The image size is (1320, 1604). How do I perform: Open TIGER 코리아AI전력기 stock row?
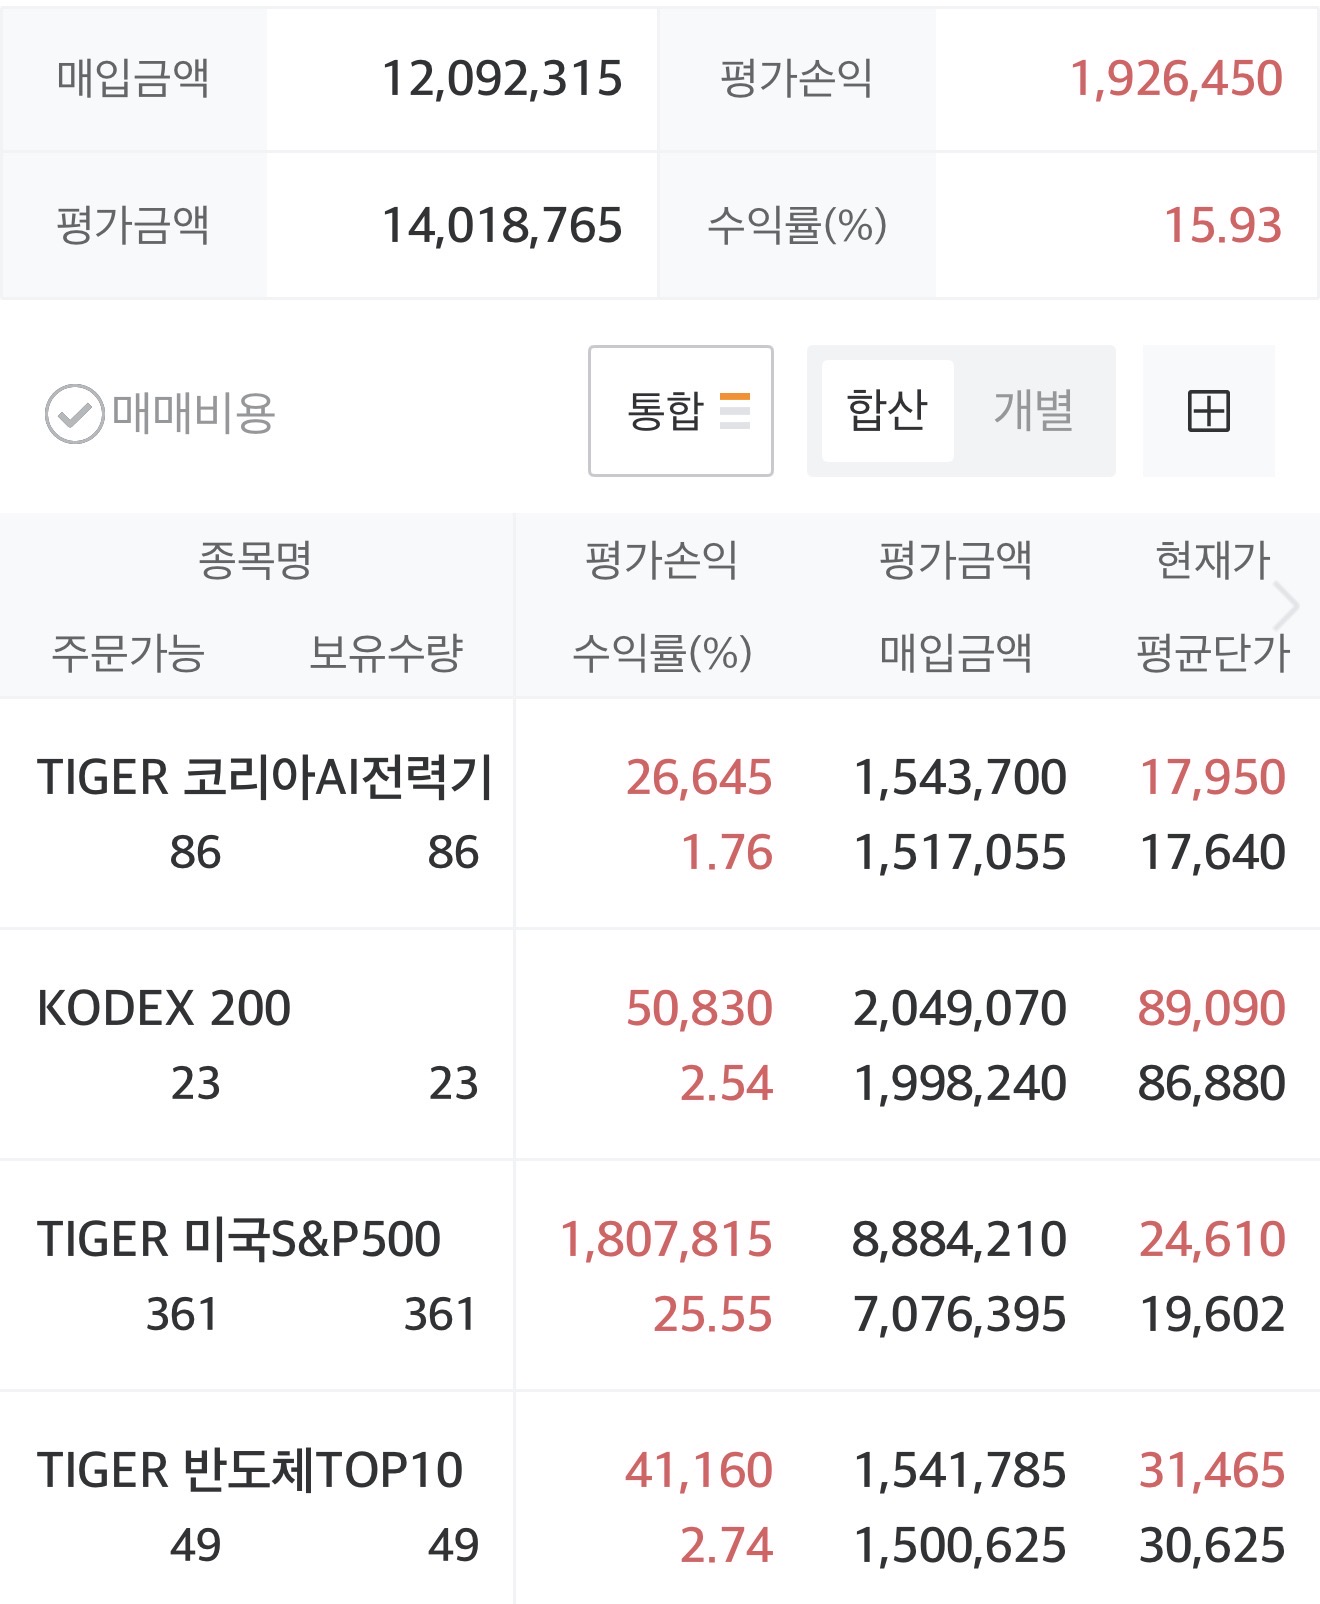264,778
